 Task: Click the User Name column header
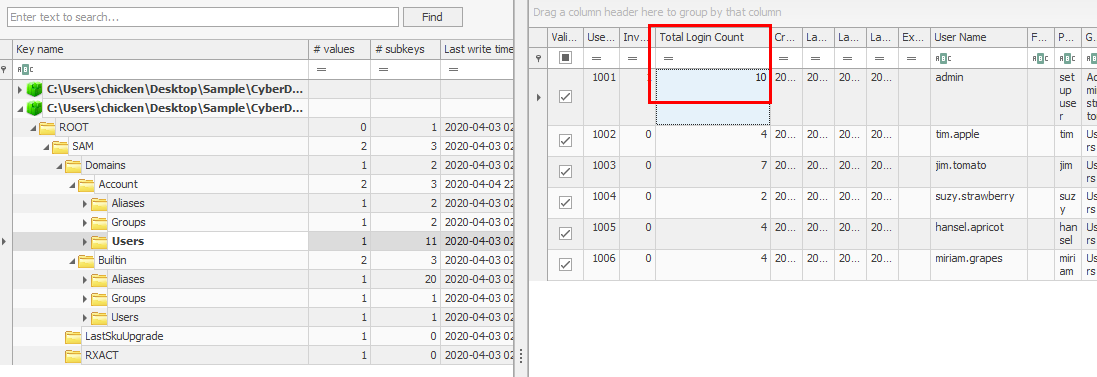click(x=979, y=37)
